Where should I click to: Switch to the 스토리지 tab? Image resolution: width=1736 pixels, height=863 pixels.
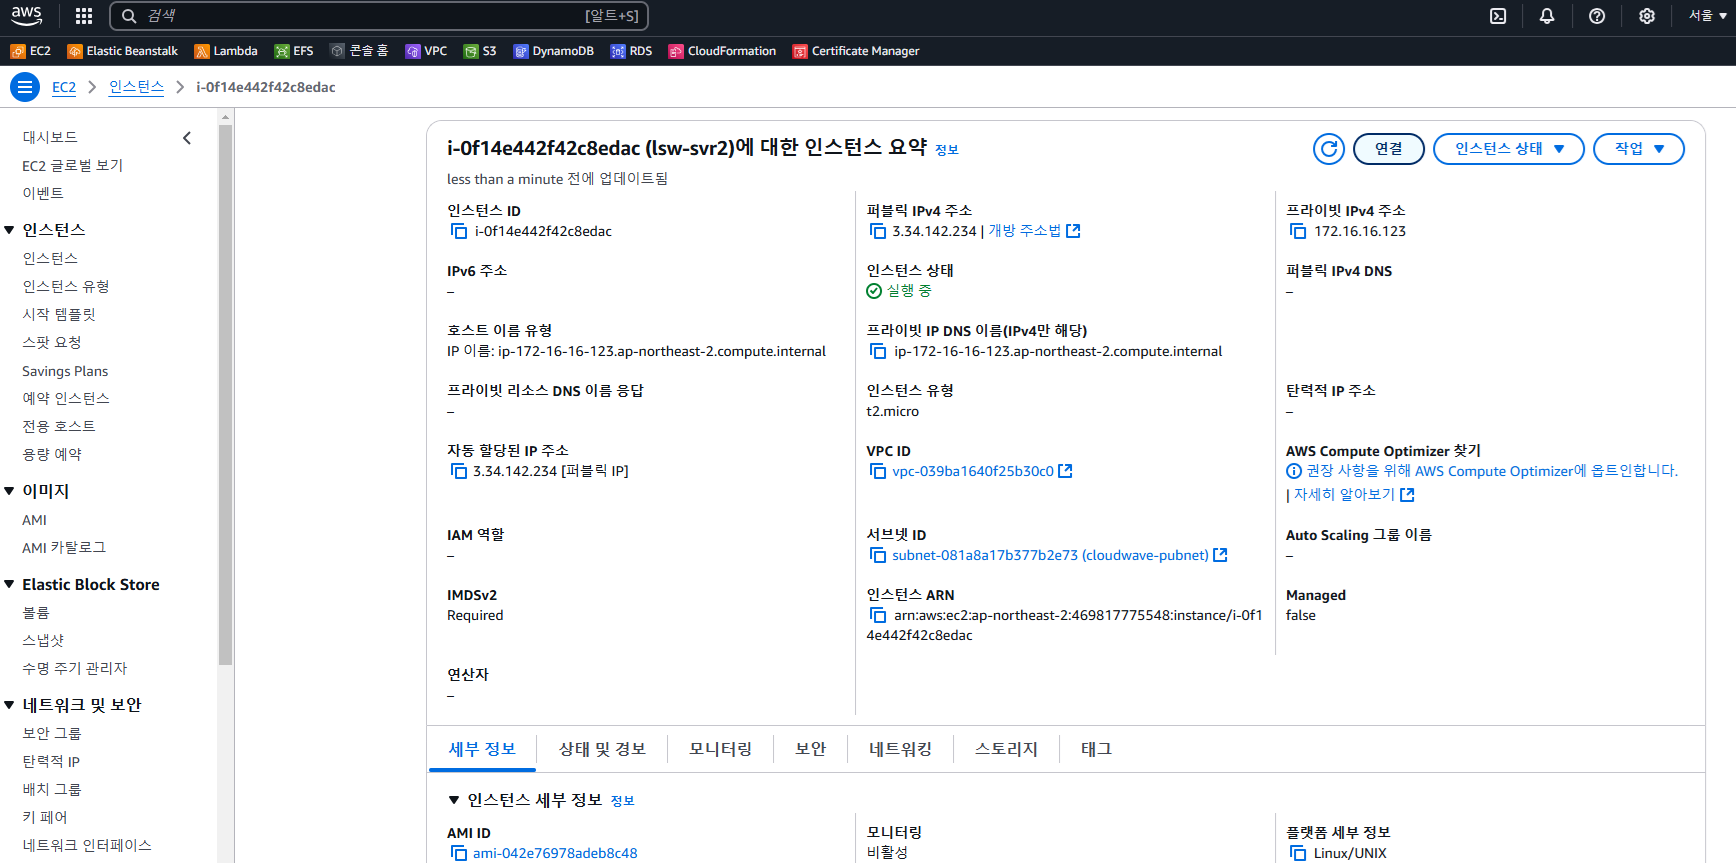click(x=1006, y=749)
